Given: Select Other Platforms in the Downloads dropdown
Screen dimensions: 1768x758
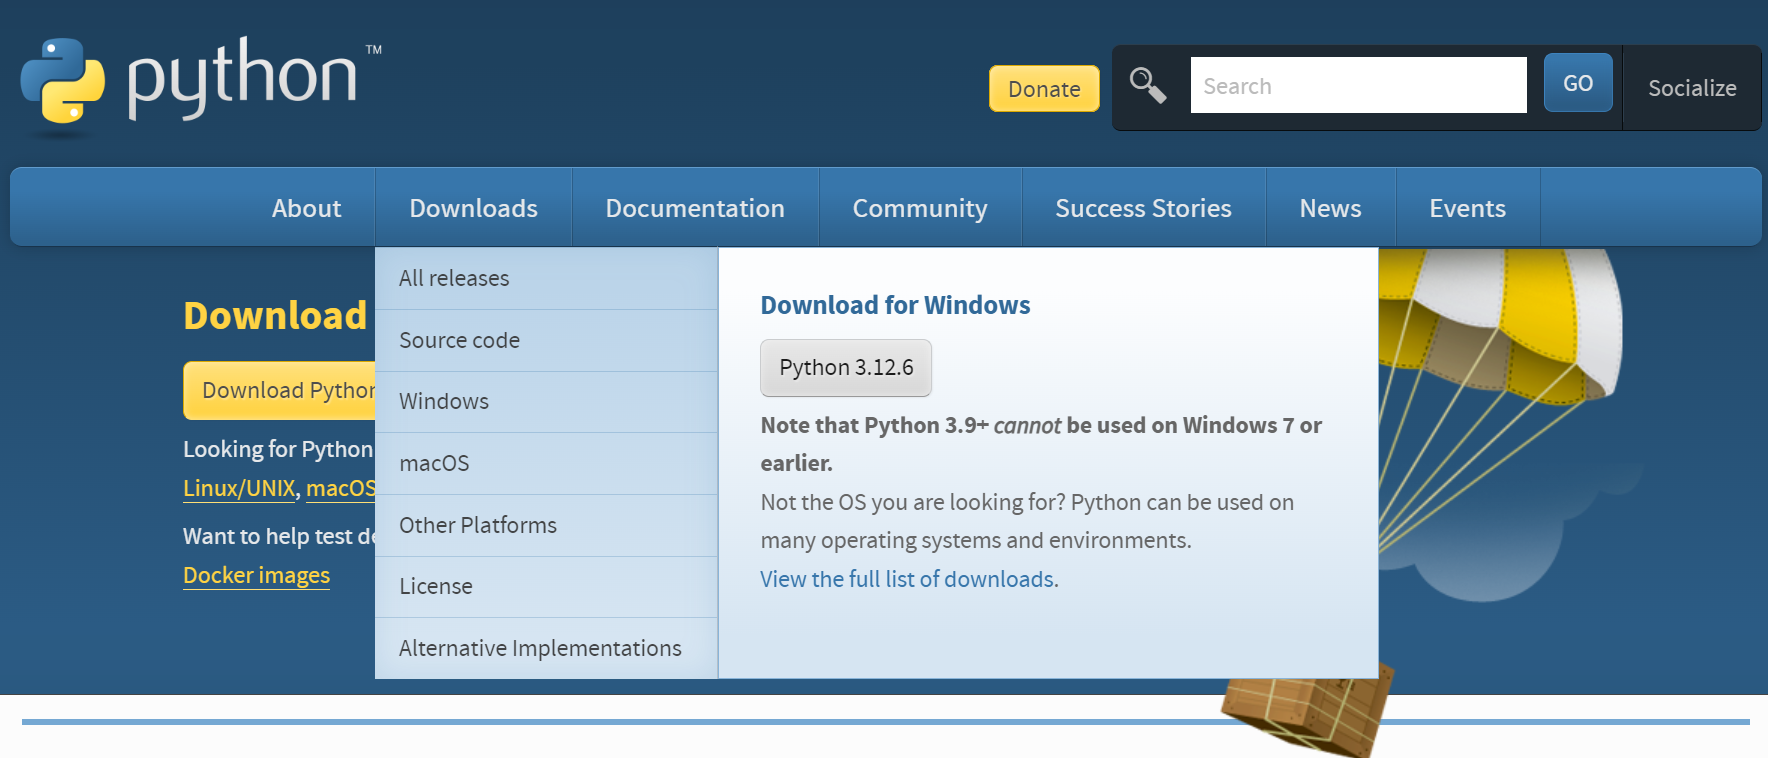Looking at the screenshot, I should (x=546, y=525).
